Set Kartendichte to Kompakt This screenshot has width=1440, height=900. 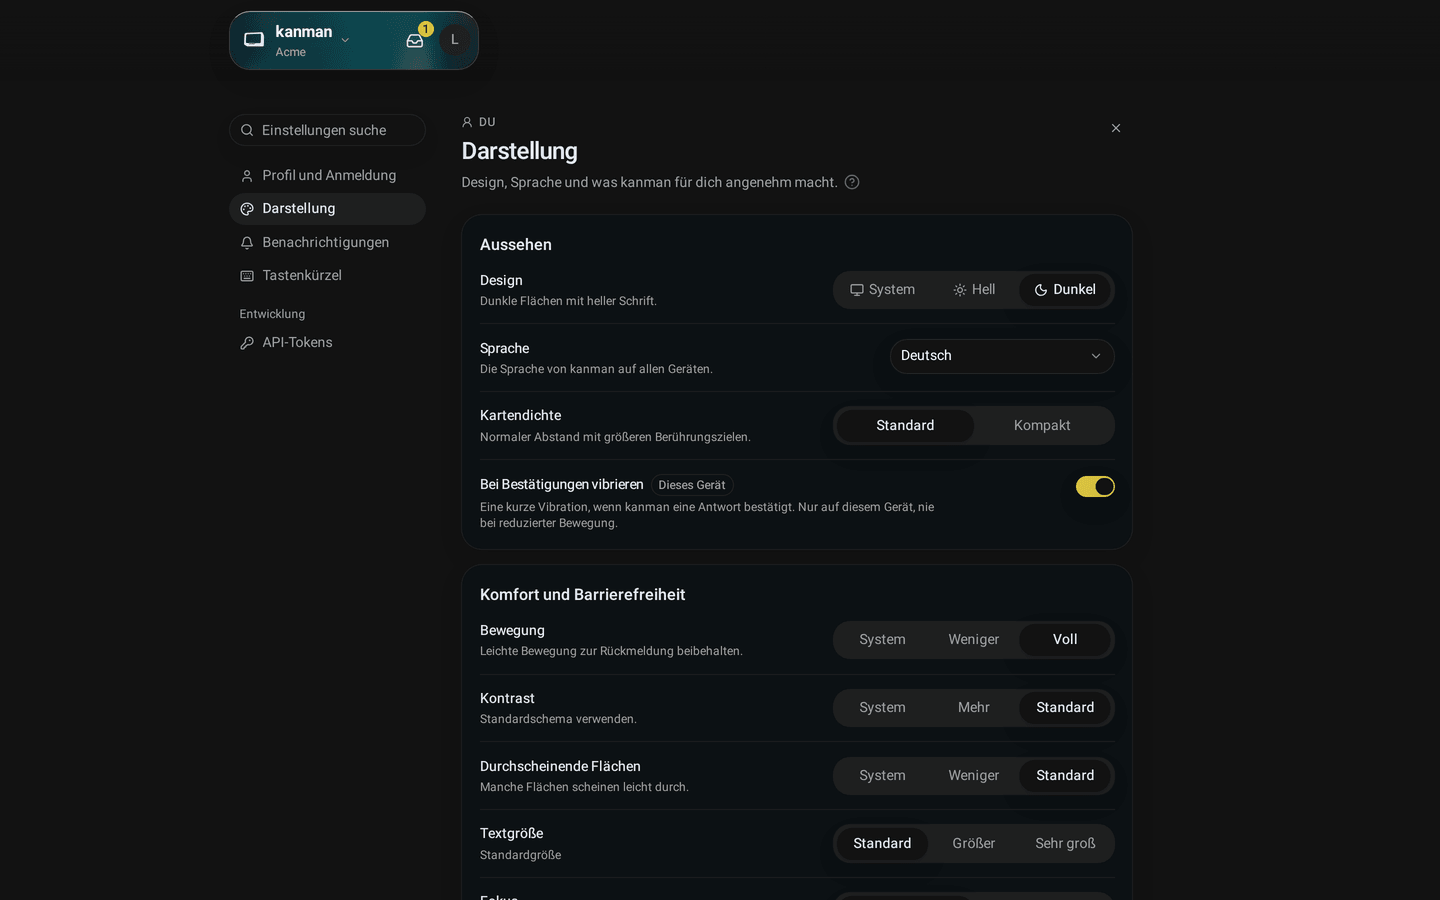(1042, 426)
